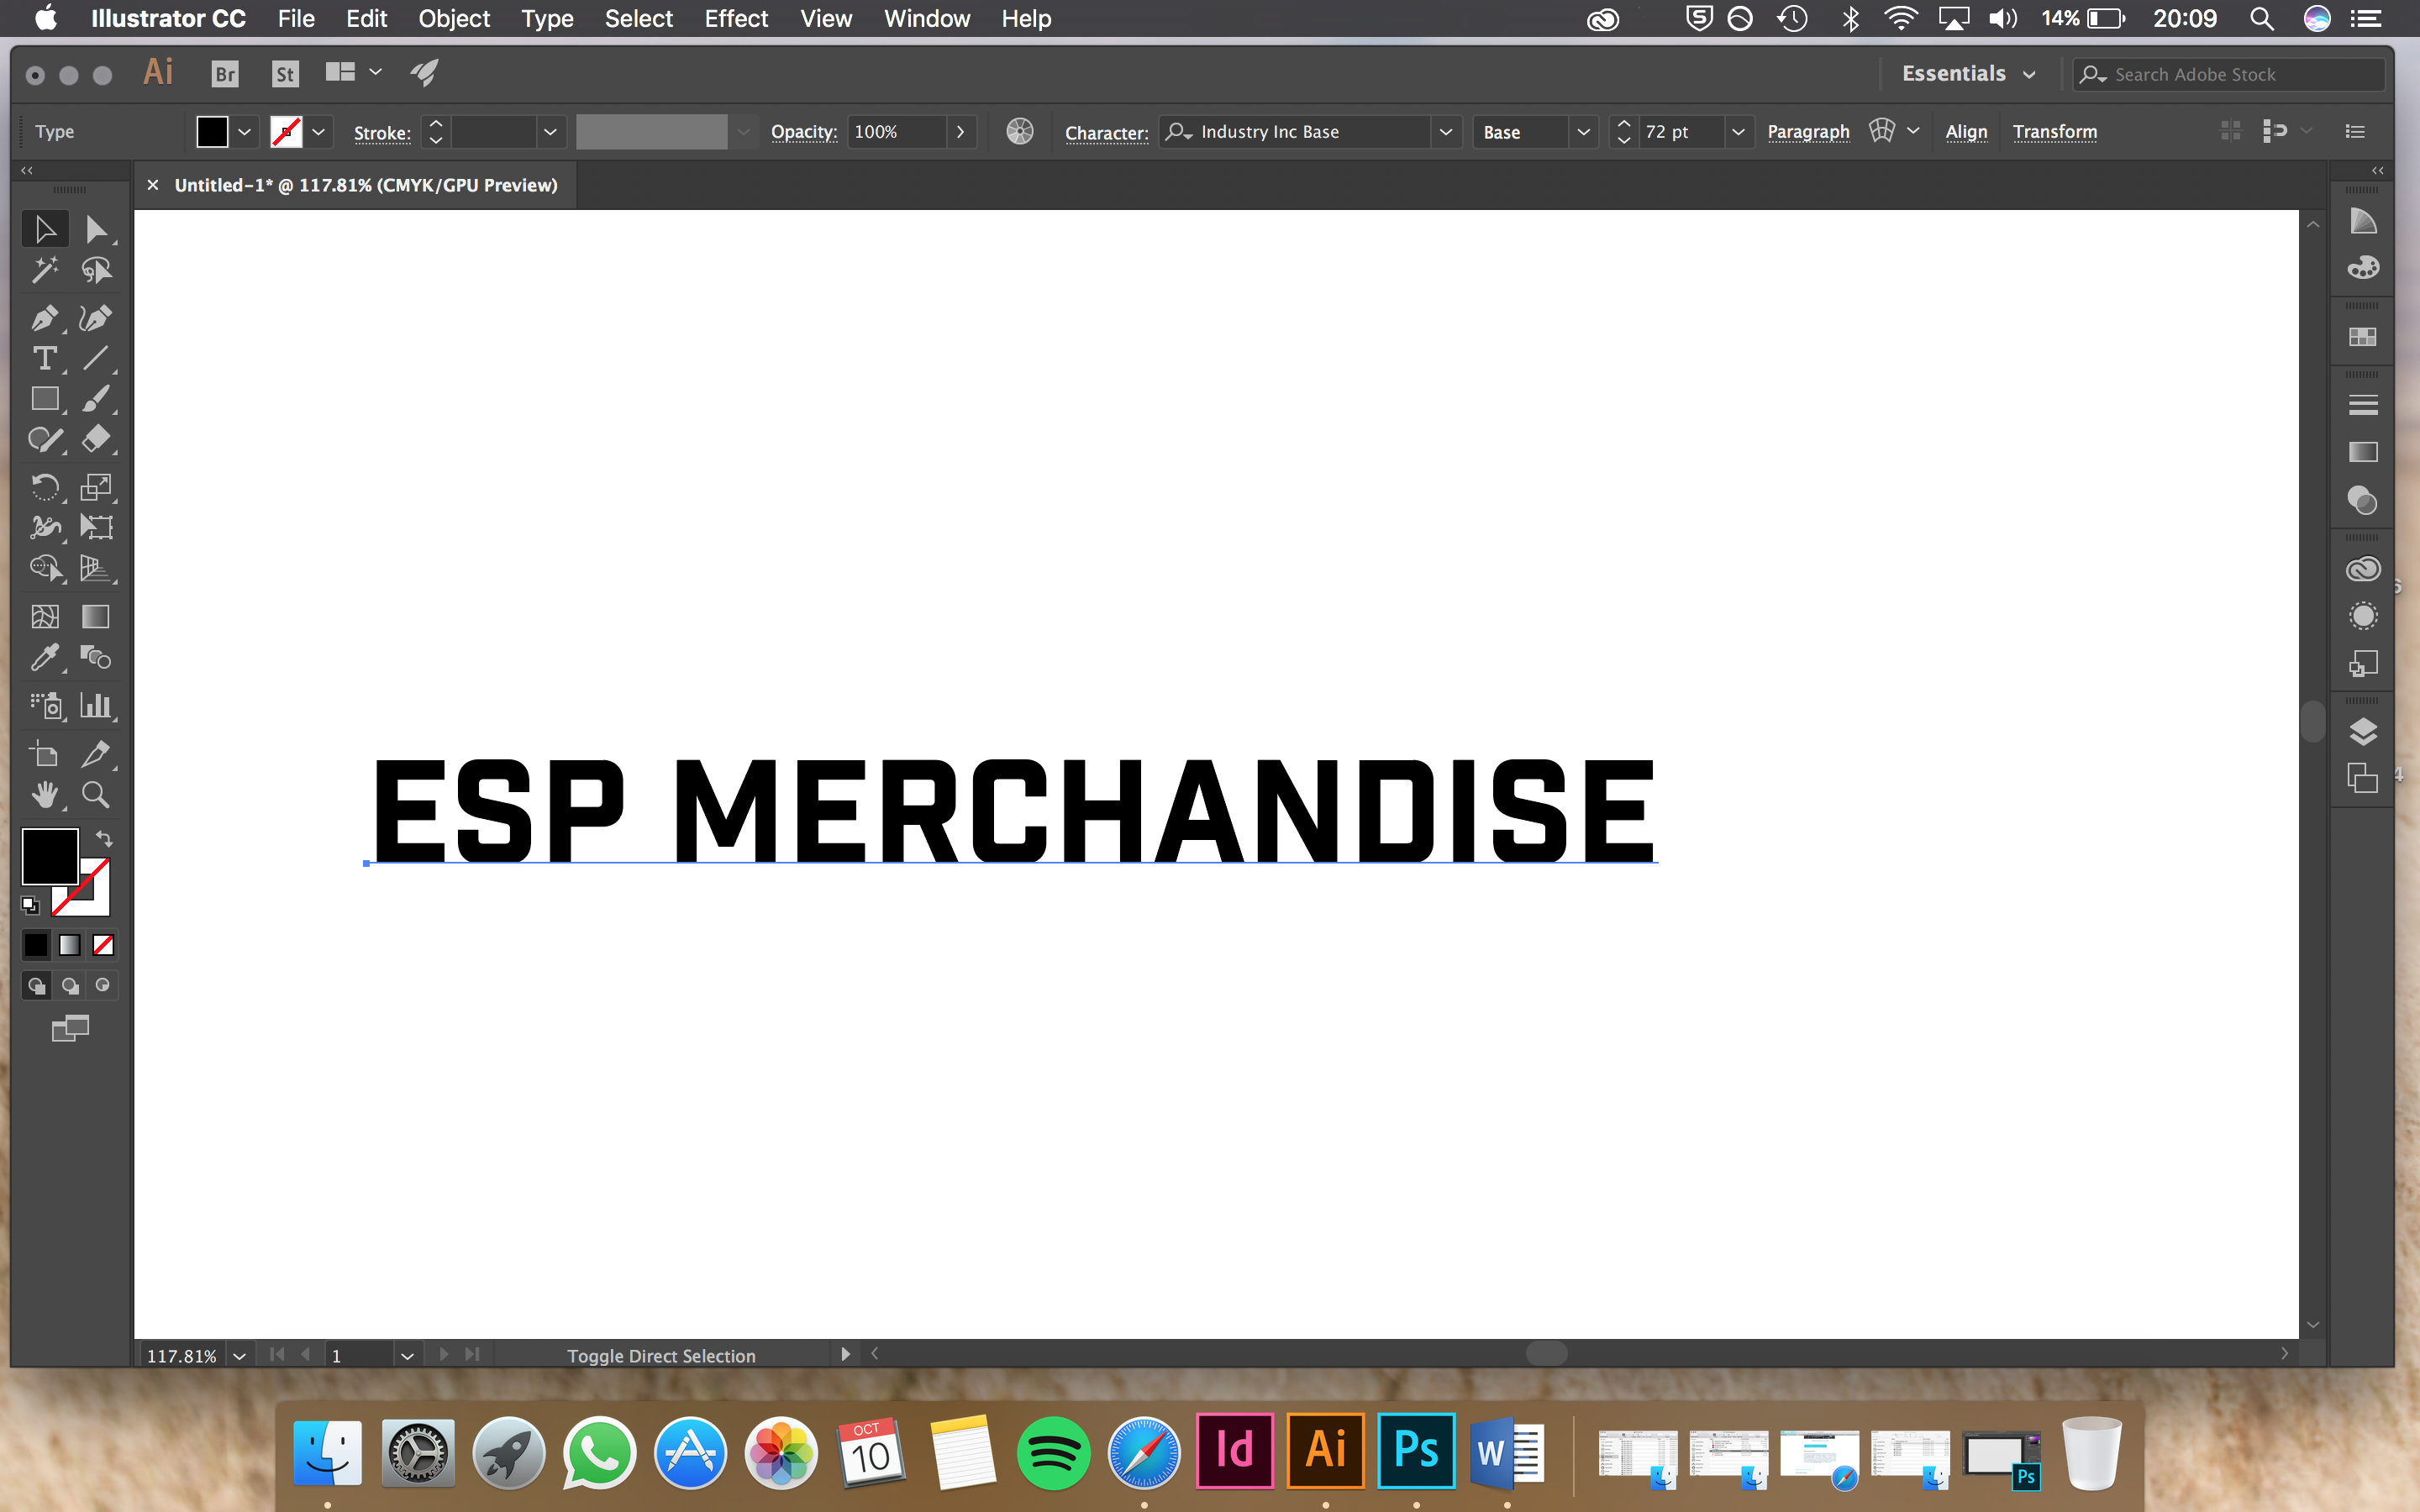Enable Draw Inside mode
This screenshot has height=1512, width=2420.
tap(103, 986)
